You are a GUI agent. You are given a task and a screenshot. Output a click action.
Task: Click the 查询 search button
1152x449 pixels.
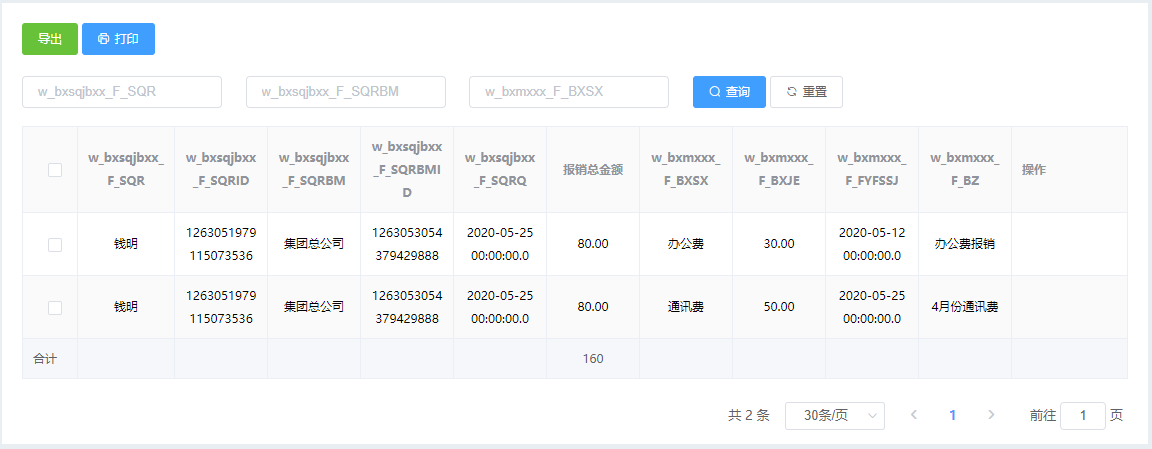[729, 92]
